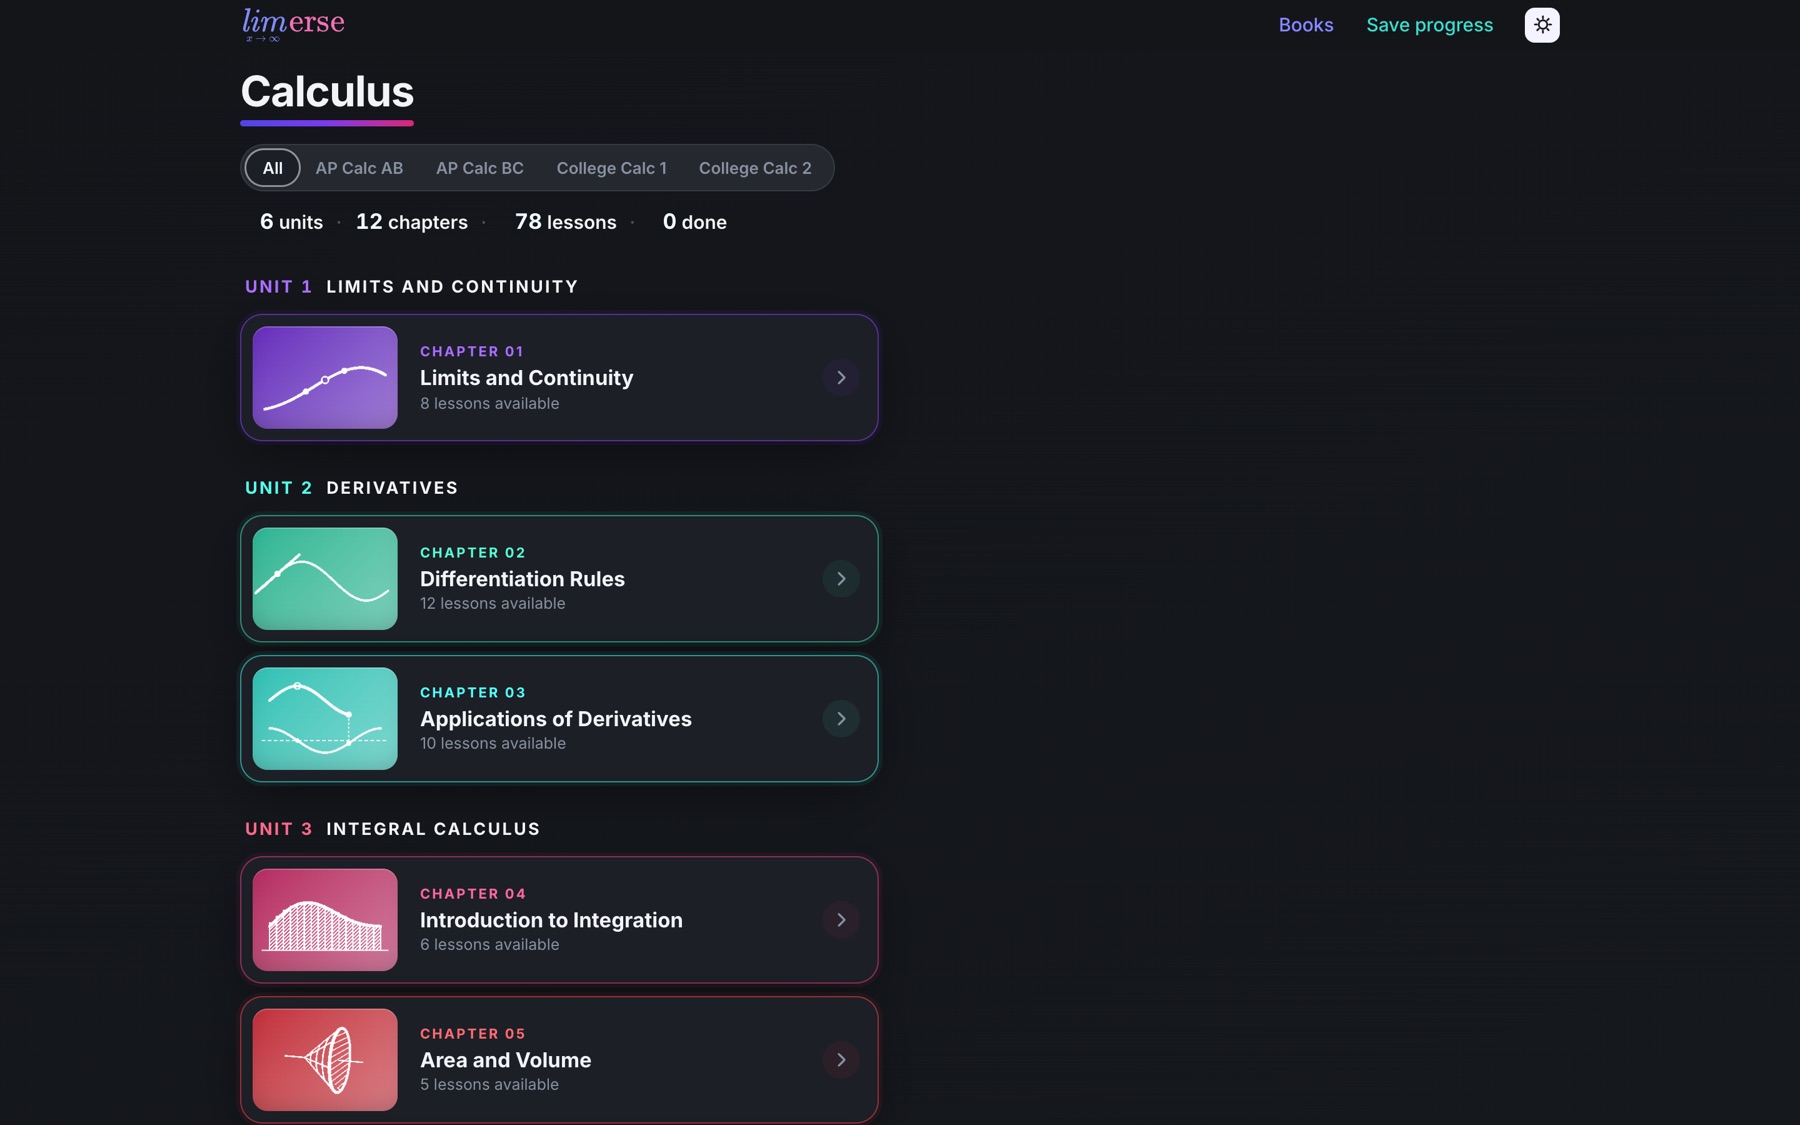Image resolution: width=1800 pixels, height=1125 pixels.
Task: Switch to AP Calc AB tab
Action: [359, 168]
